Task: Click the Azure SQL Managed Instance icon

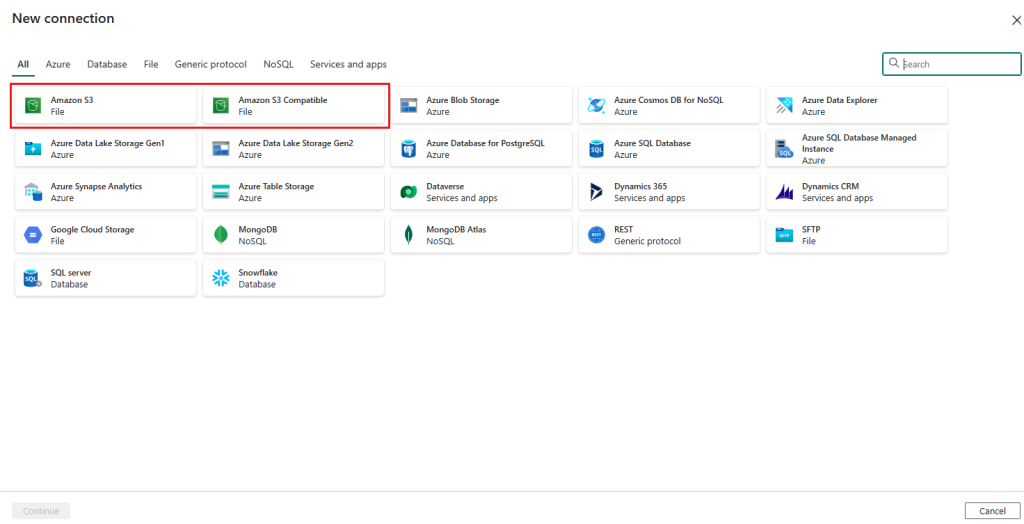Action: (784, 148)
